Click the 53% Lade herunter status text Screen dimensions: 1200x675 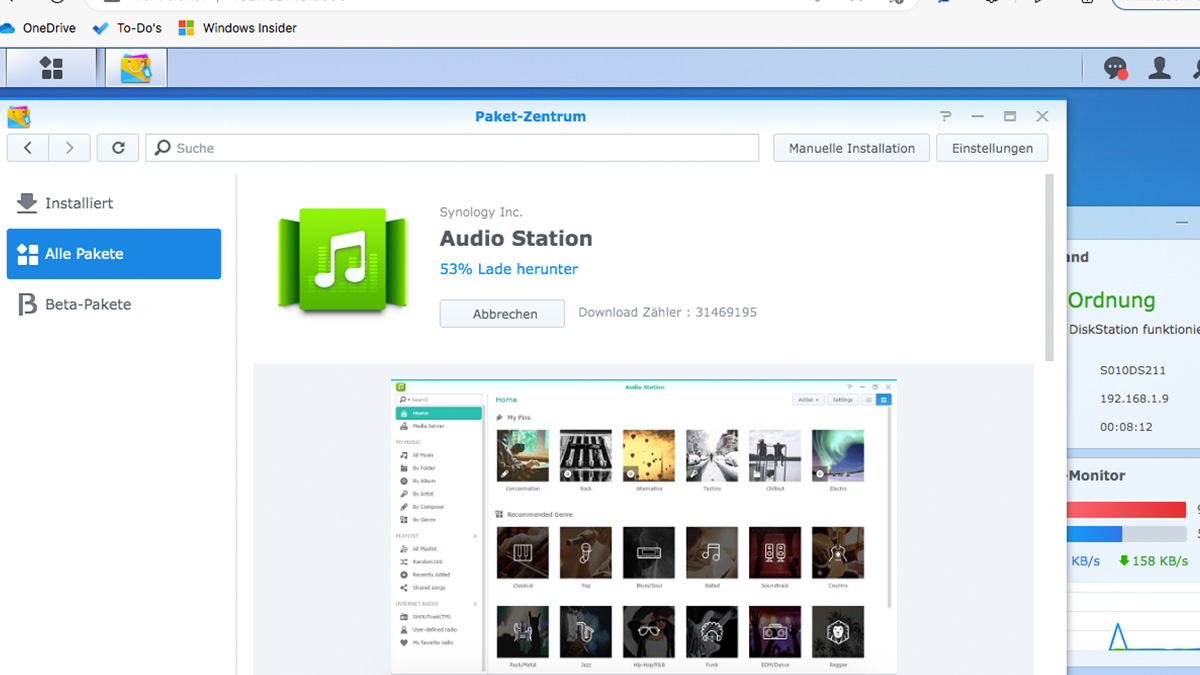(509, 269)
